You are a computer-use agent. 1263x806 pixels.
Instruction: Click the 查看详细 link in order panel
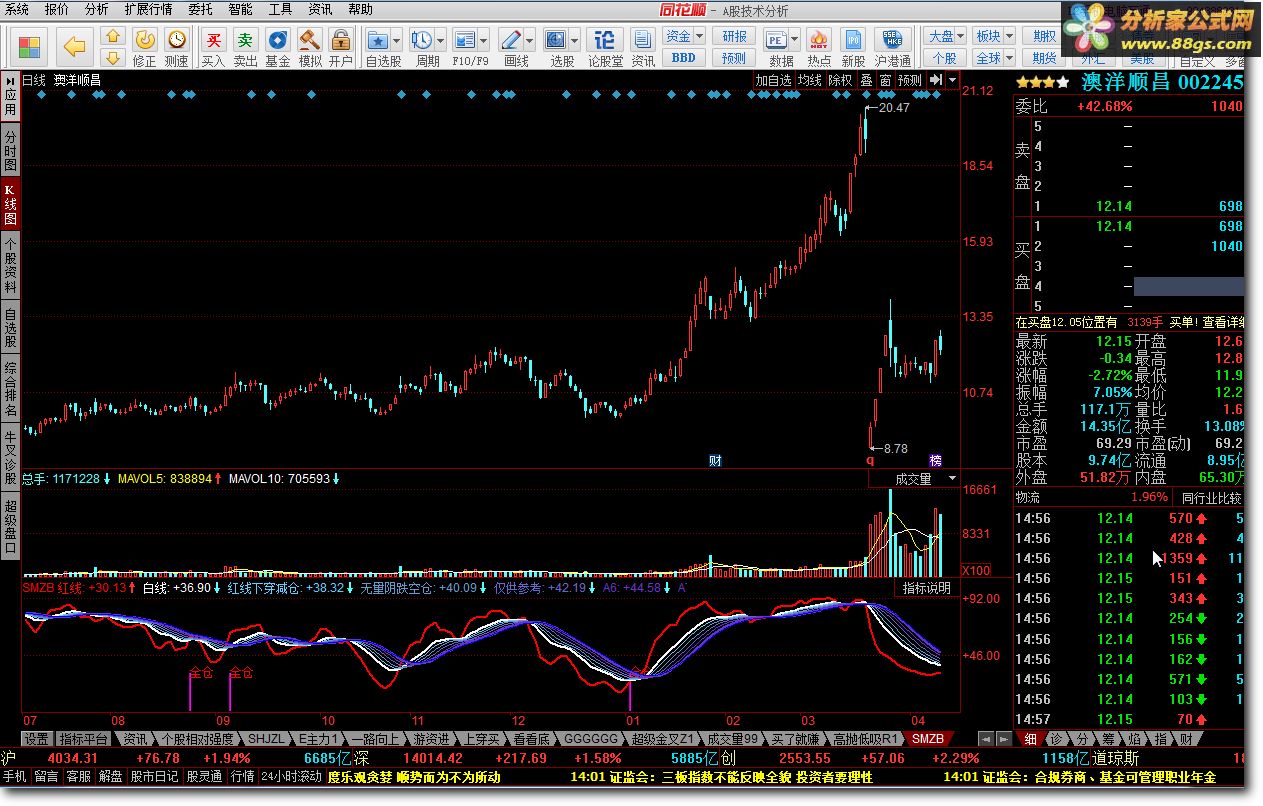(x=1223, y=322)
